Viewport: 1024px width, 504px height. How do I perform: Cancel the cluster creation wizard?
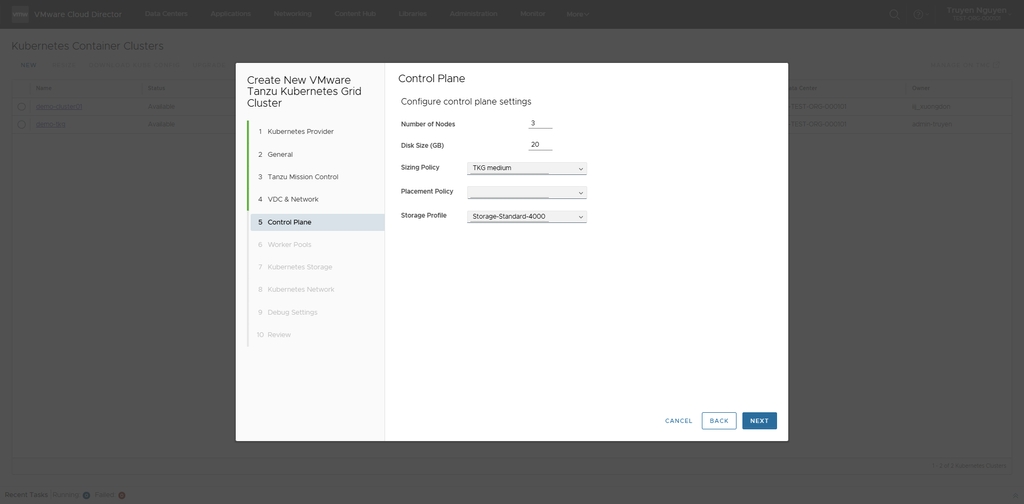[x=678, y=421]
